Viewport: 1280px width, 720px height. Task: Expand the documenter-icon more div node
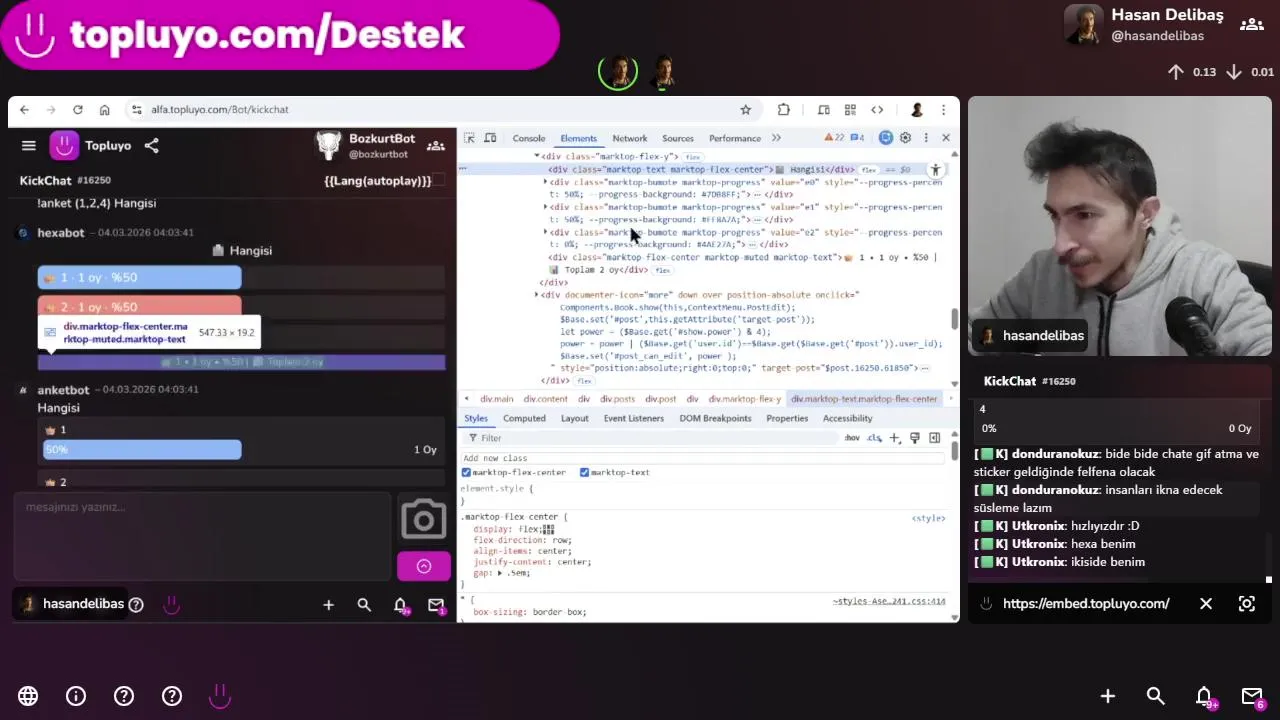pos(537,295)
